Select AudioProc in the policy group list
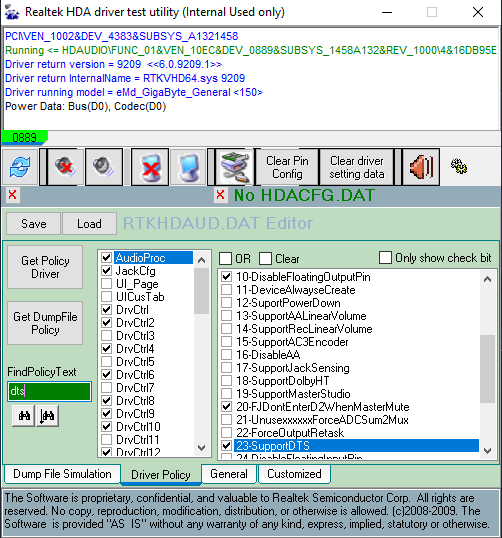Viewport: 502px width, 538px height. 153,258
